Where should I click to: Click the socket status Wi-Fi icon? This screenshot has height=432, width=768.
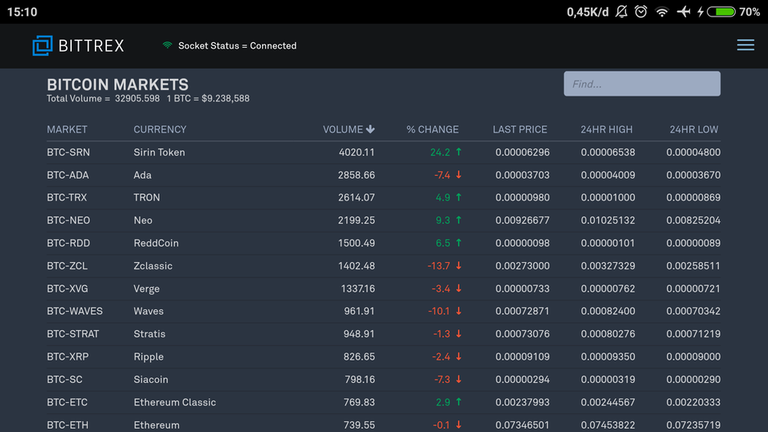pyautogui.click(x=167, y=45)
